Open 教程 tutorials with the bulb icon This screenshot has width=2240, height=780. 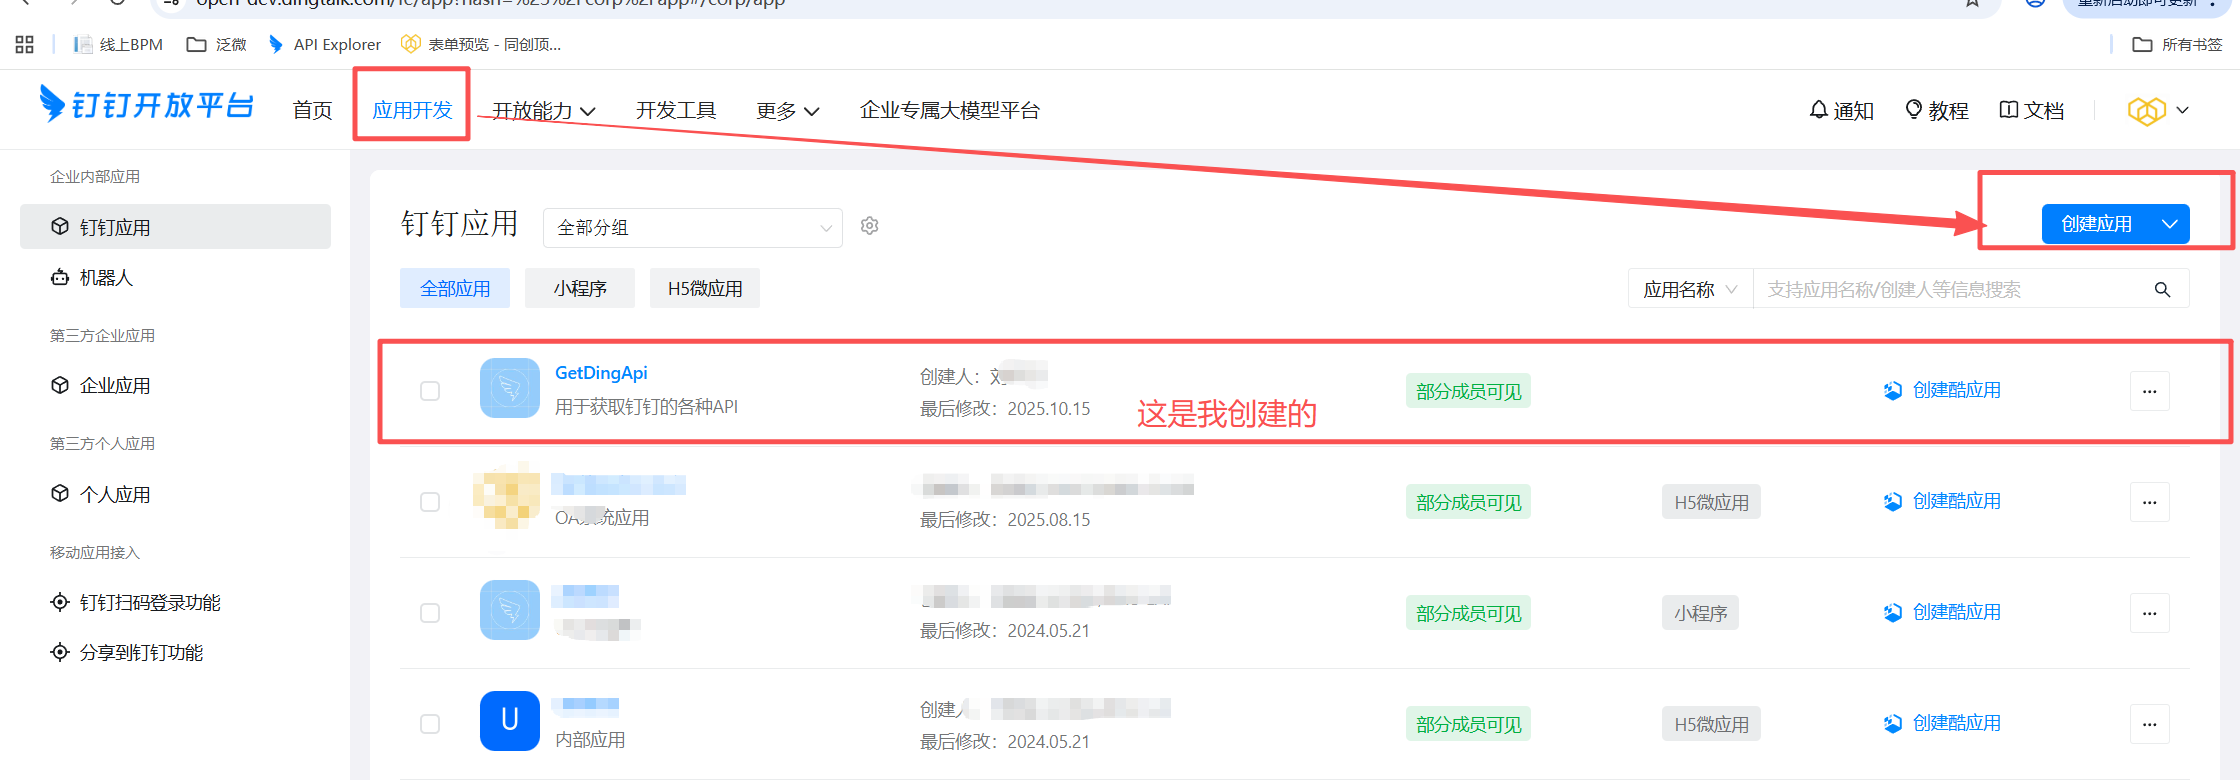click(1937, 110)
